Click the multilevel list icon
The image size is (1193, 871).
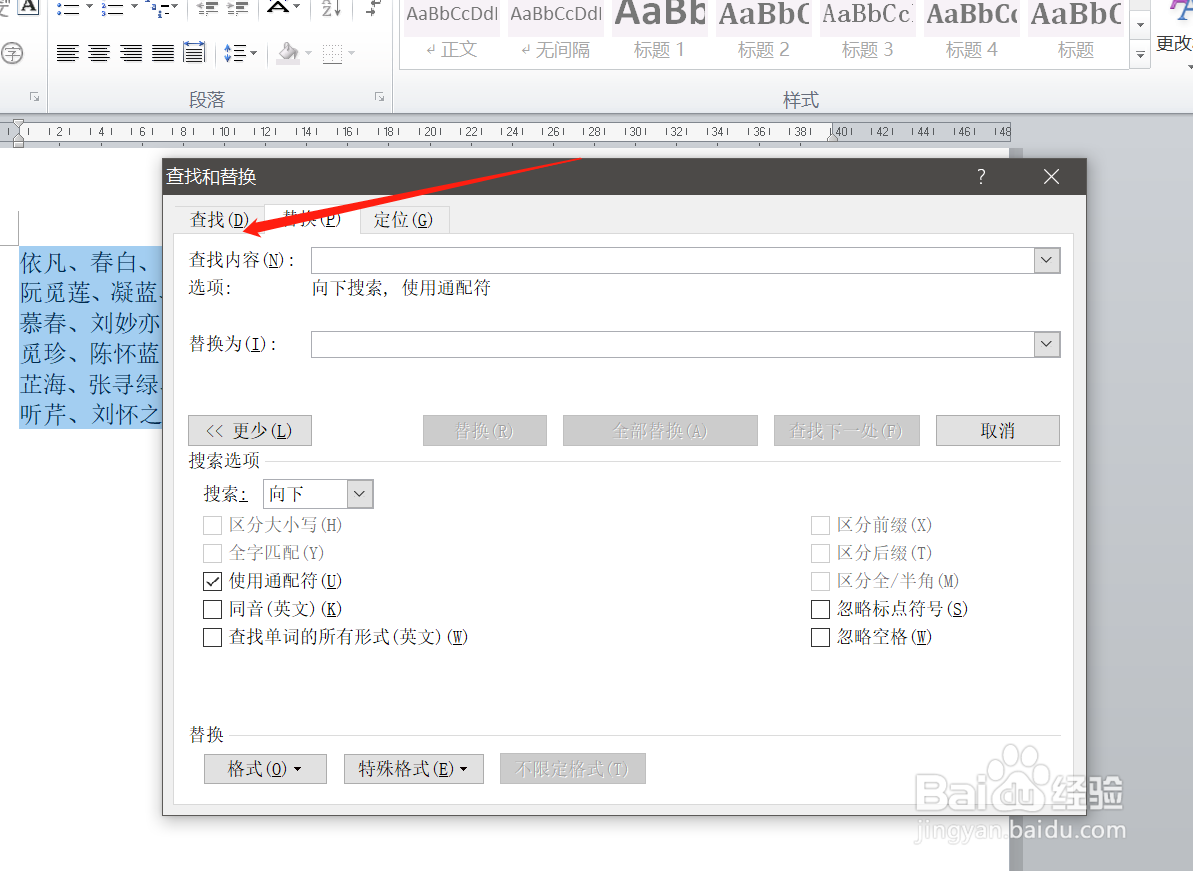coord(157,8)
